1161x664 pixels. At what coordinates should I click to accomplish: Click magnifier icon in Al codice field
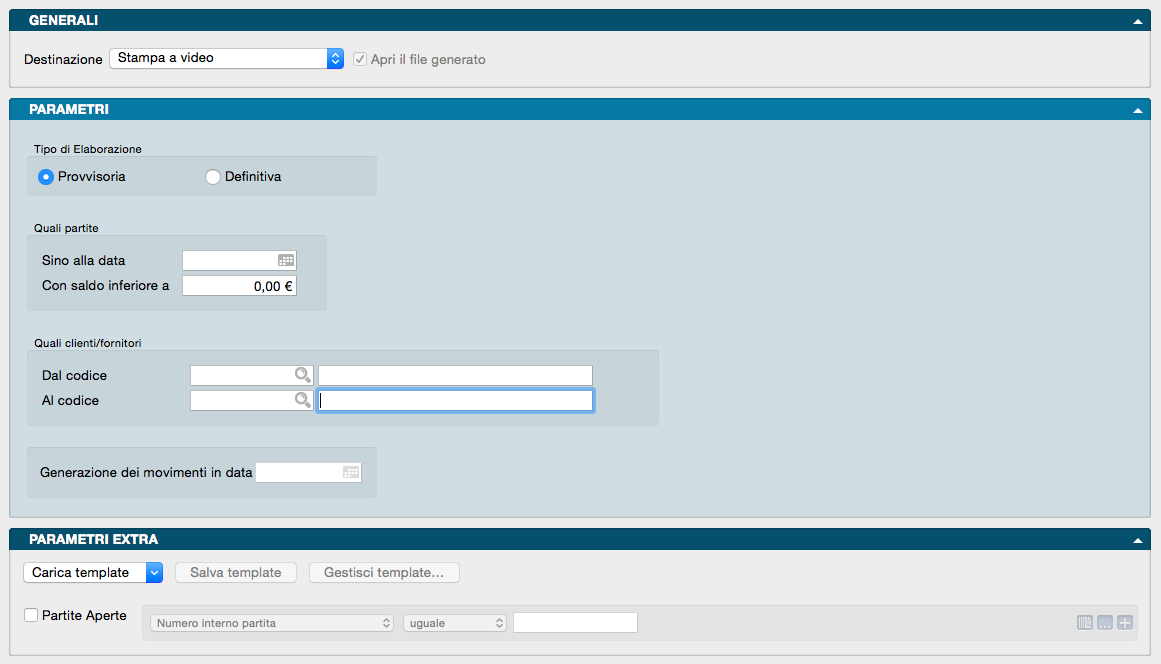coord(302,400)
